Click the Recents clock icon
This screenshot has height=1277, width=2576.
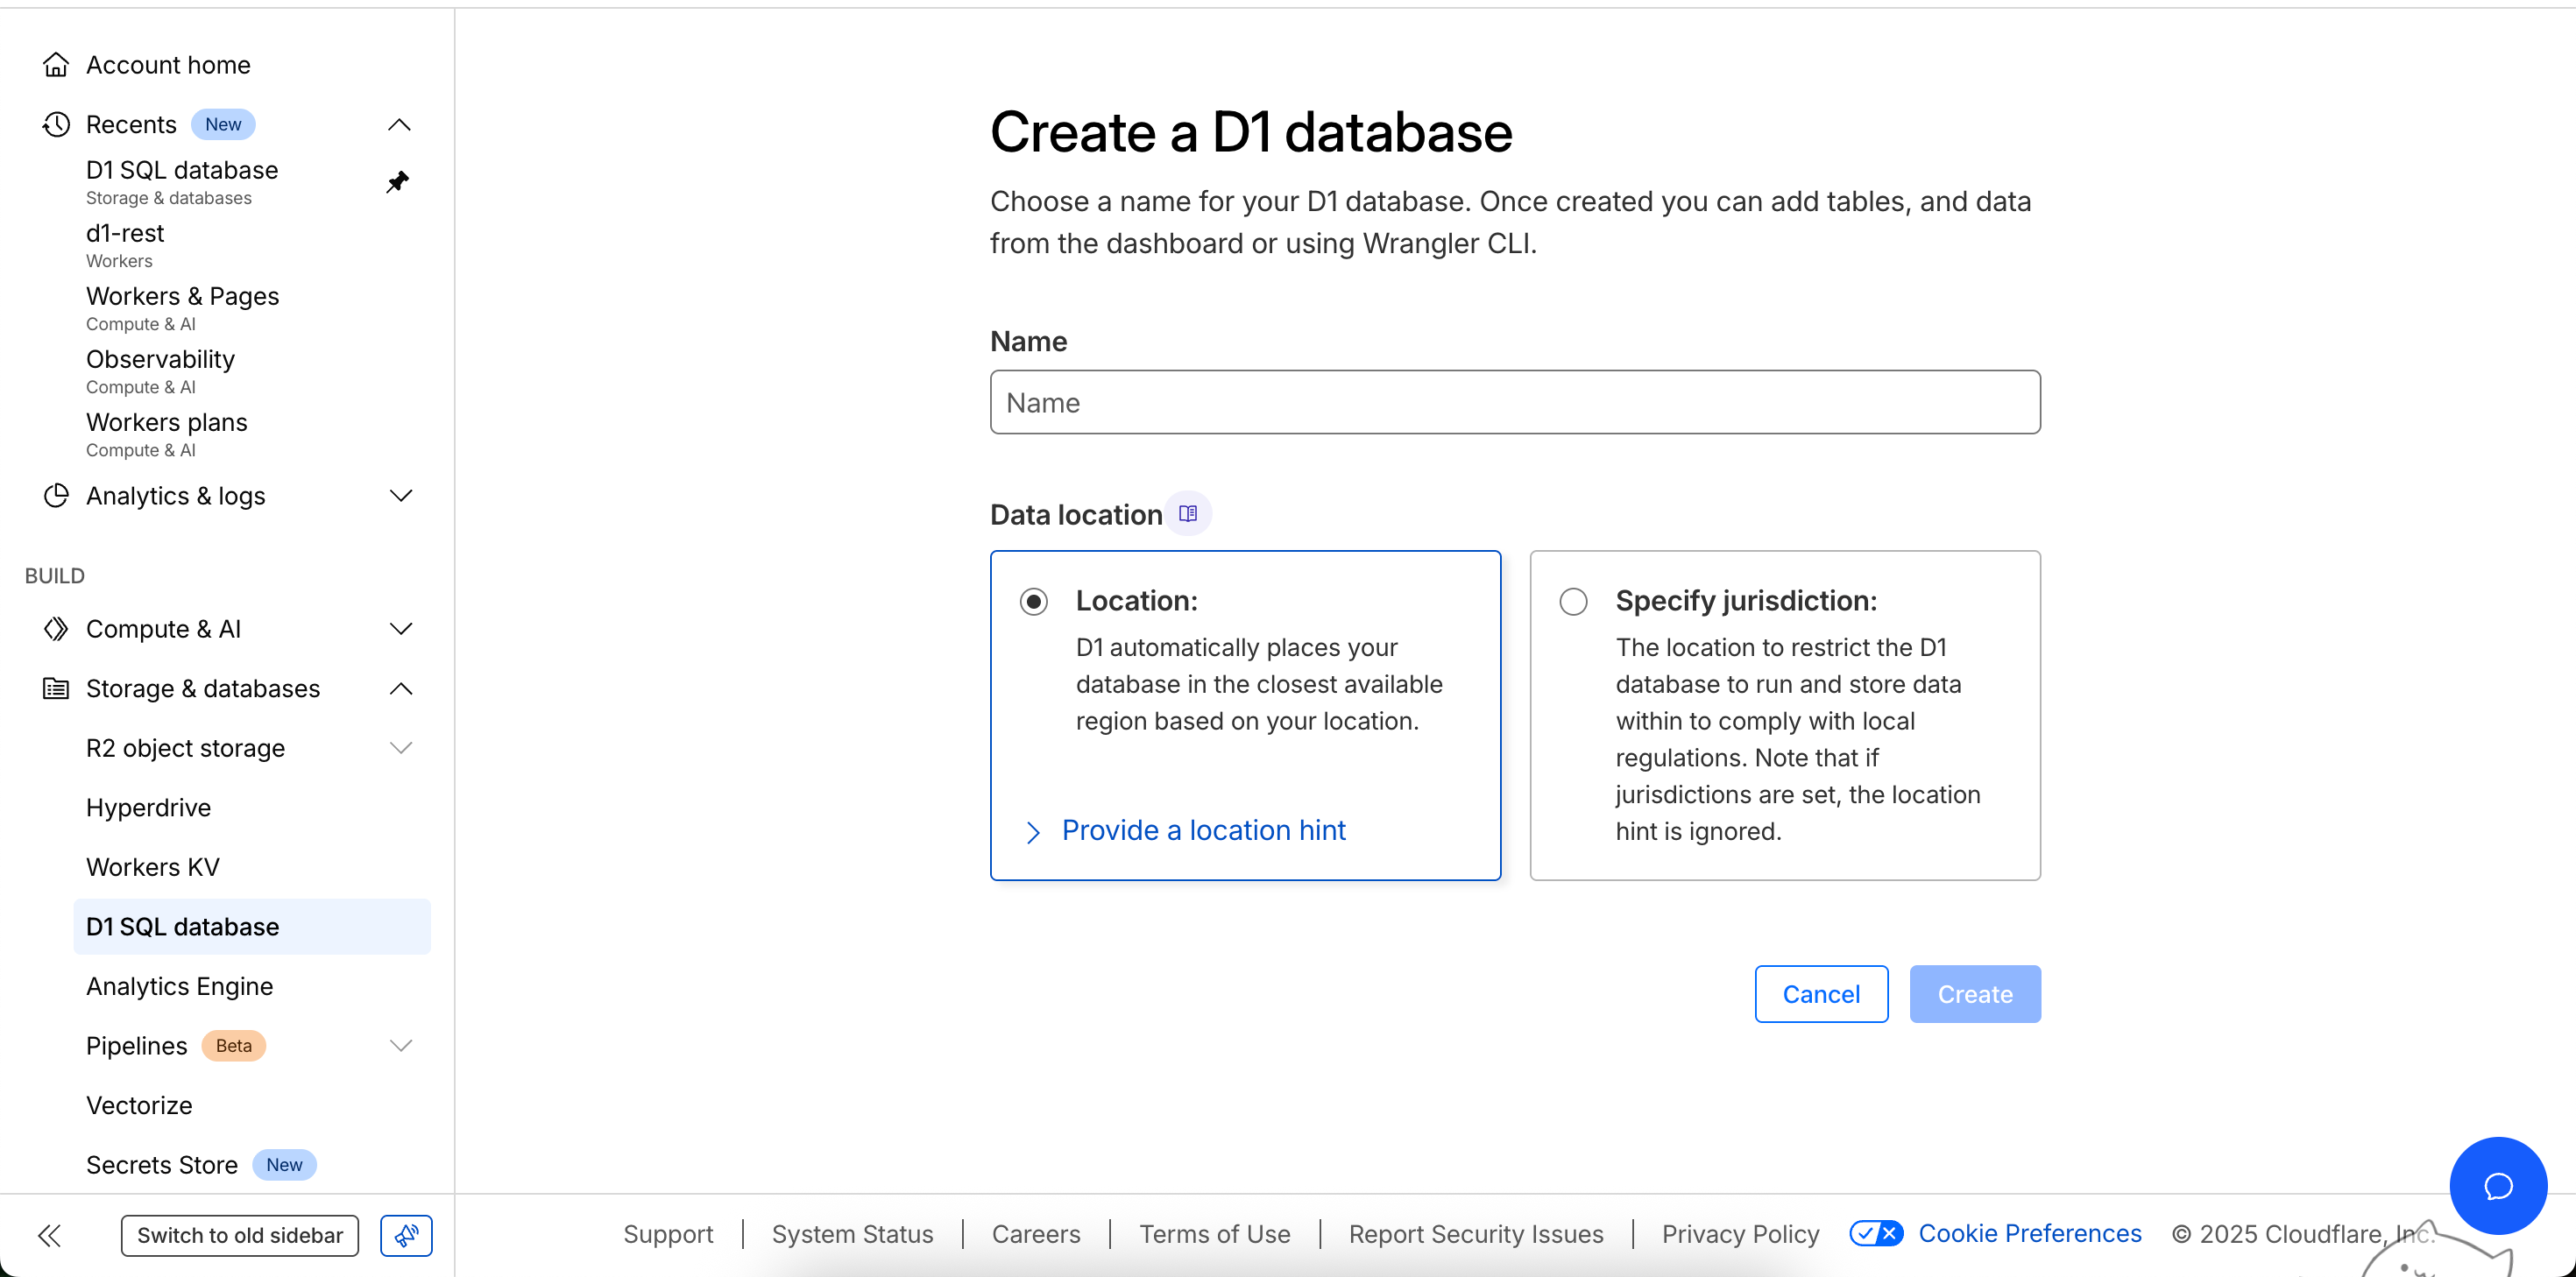(x=56, y=125)
